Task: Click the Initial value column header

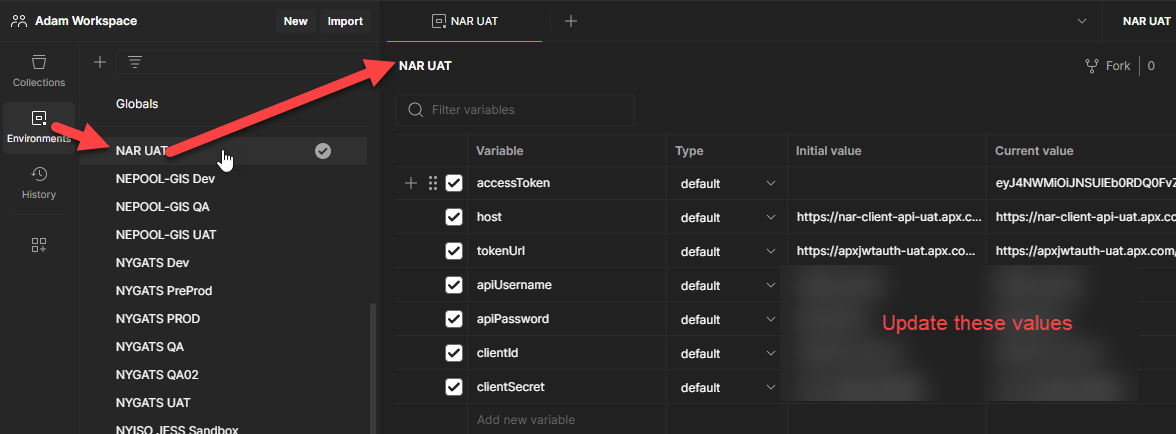Action: 828,151
